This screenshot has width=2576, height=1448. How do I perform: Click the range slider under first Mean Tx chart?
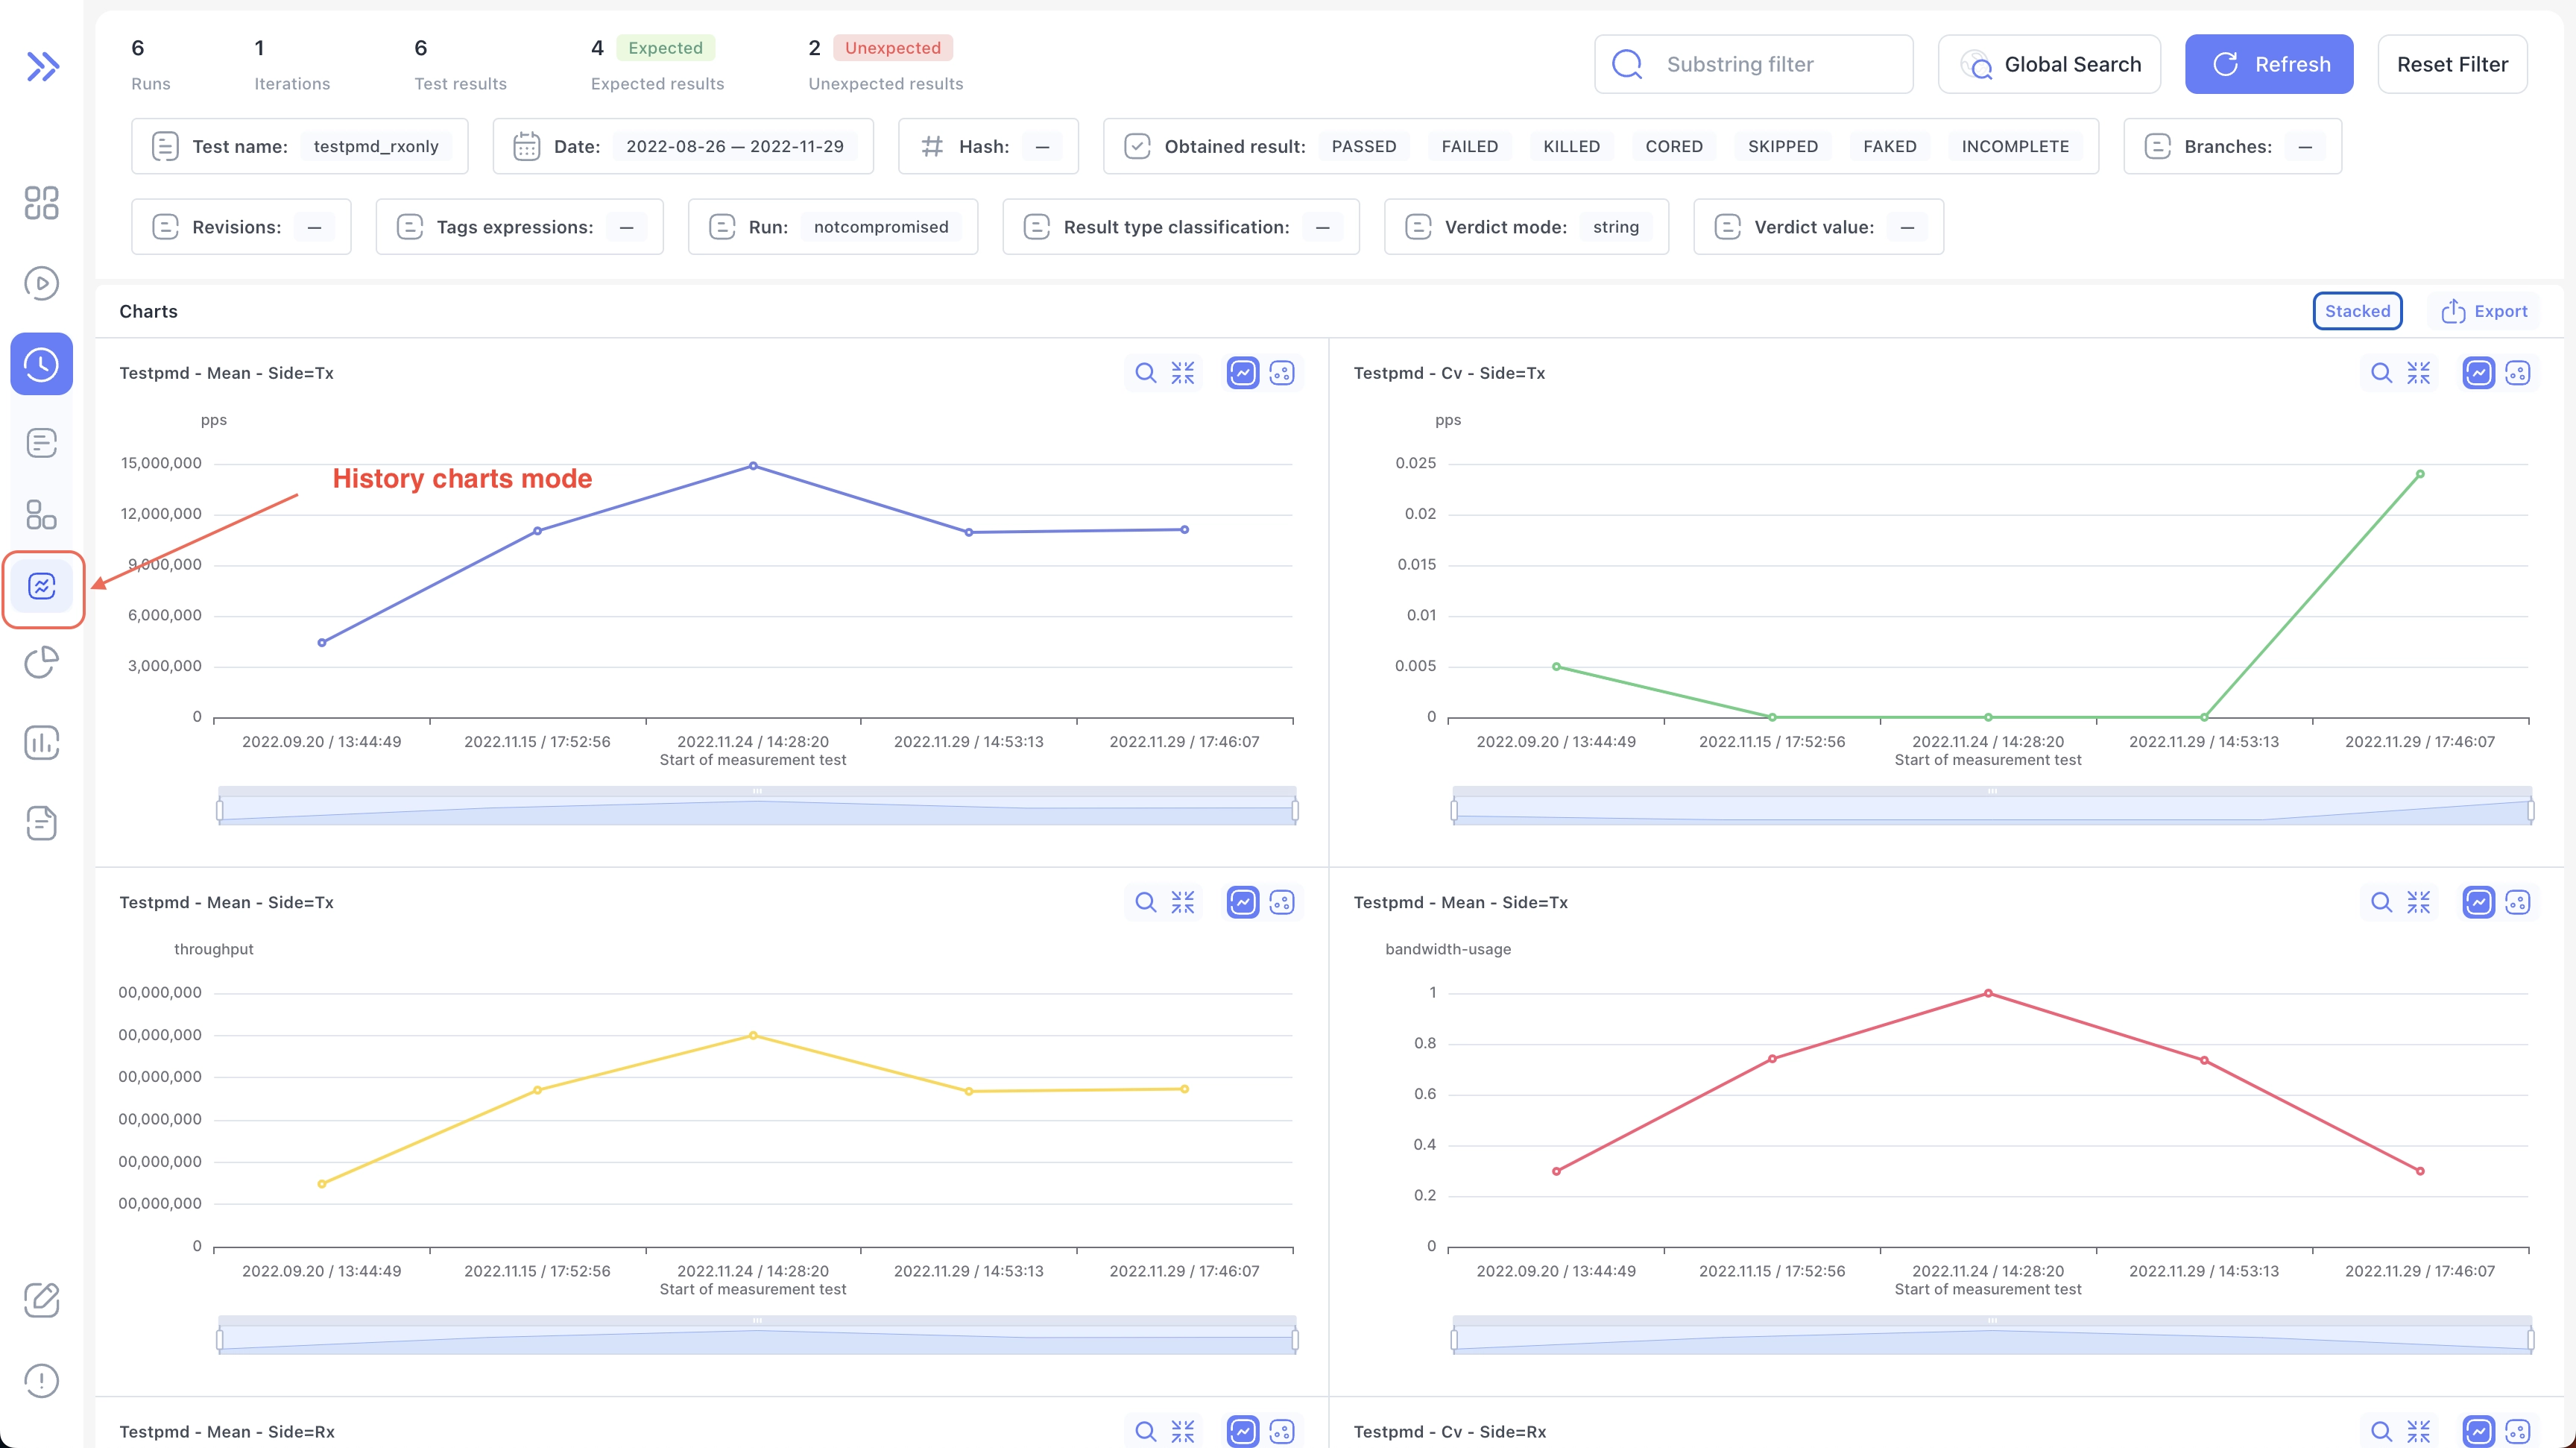(x=756, y=808)
